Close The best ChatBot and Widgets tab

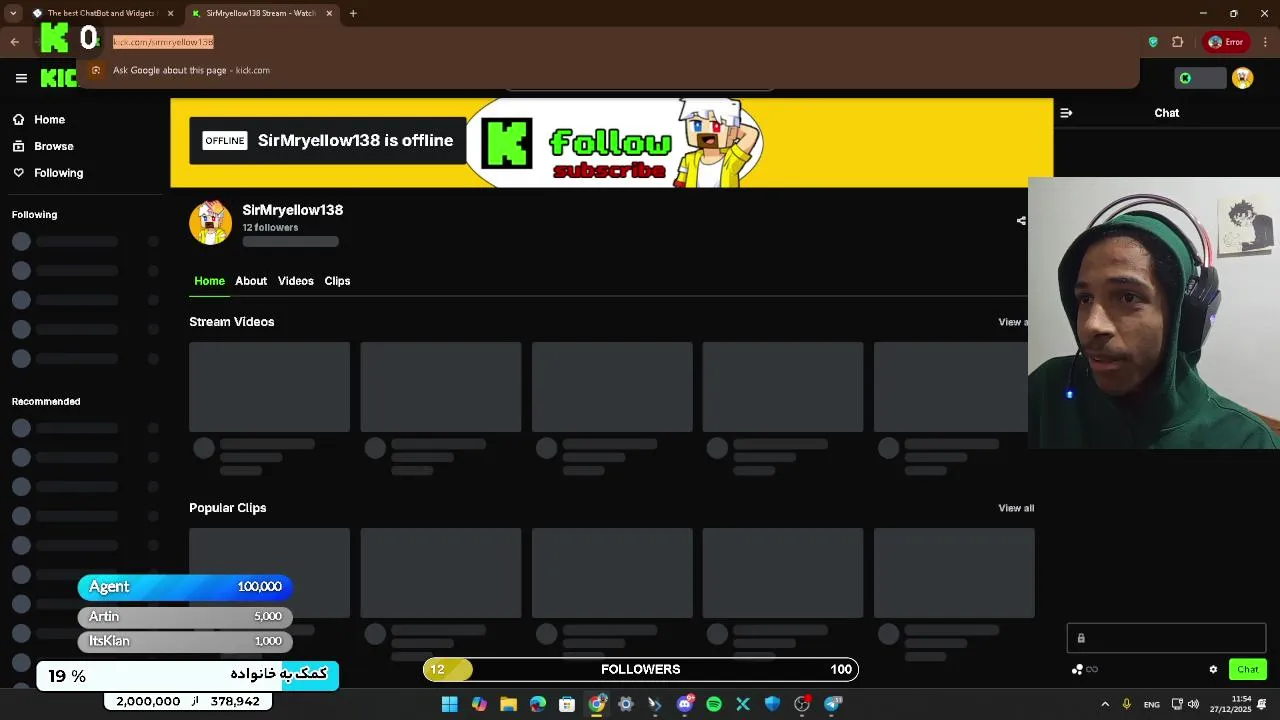pos(171,13)
